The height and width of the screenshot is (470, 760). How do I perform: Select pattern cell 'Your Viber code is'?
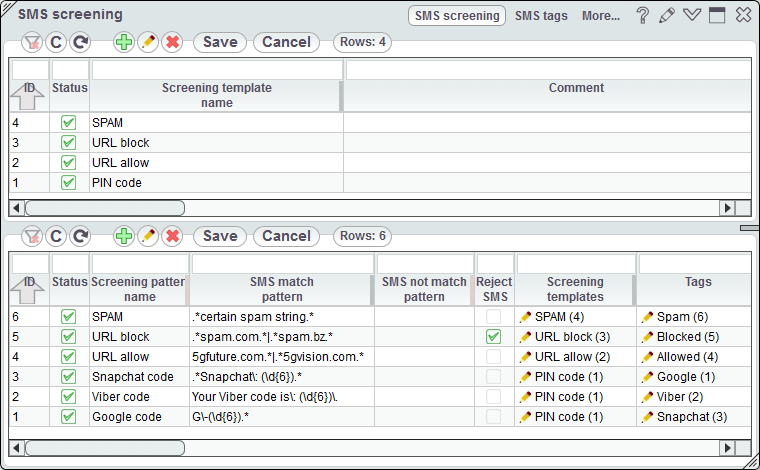point(282,396)
